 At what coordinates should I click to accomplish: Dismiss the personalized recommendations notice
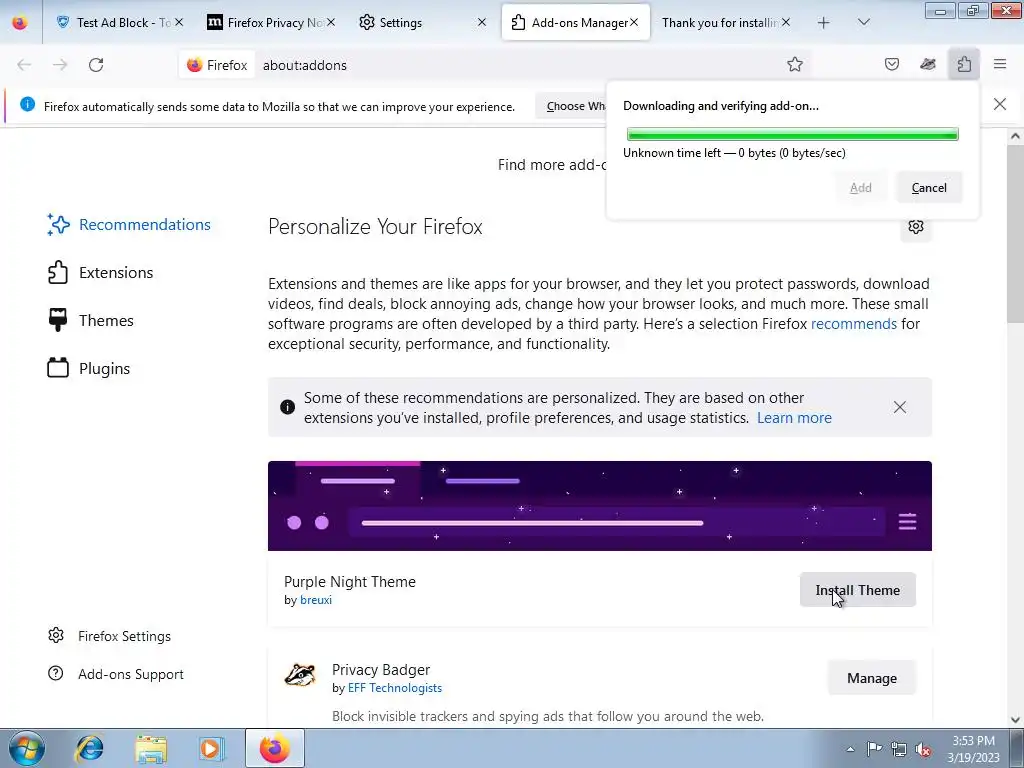tap(900, 407)
